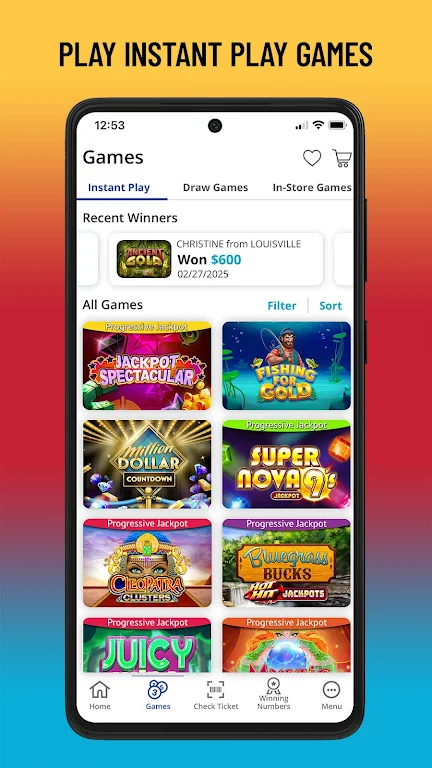Tap the heart favorites icon
The width and height of the screenshot is (432, 768).
(312, 158)
